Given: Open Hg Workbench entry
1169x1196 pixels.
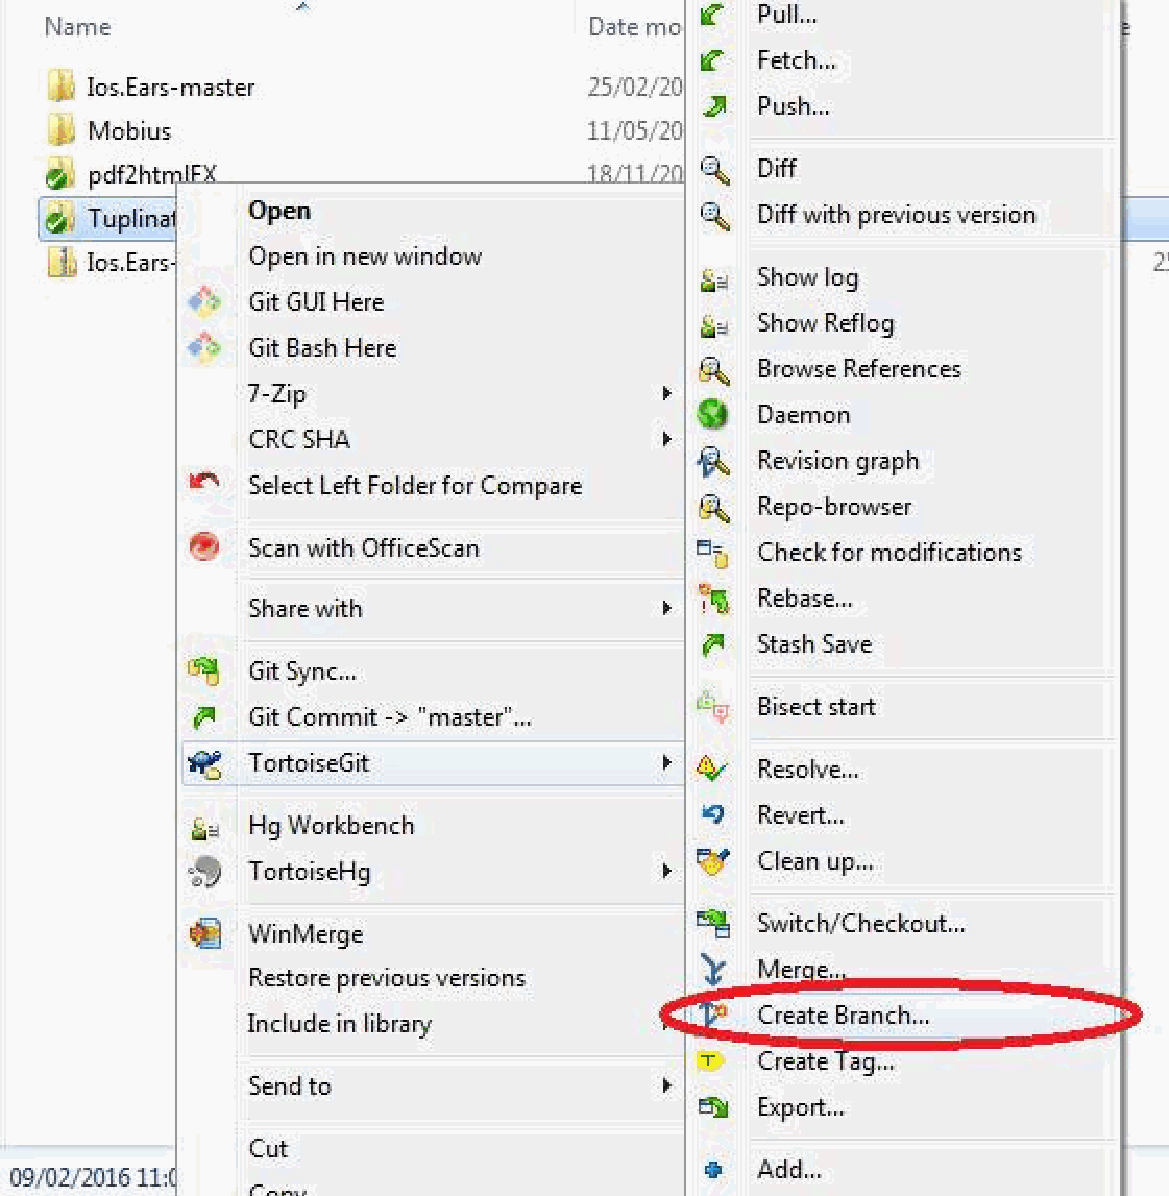Looking at the screenshot, I should pos(331,825).
